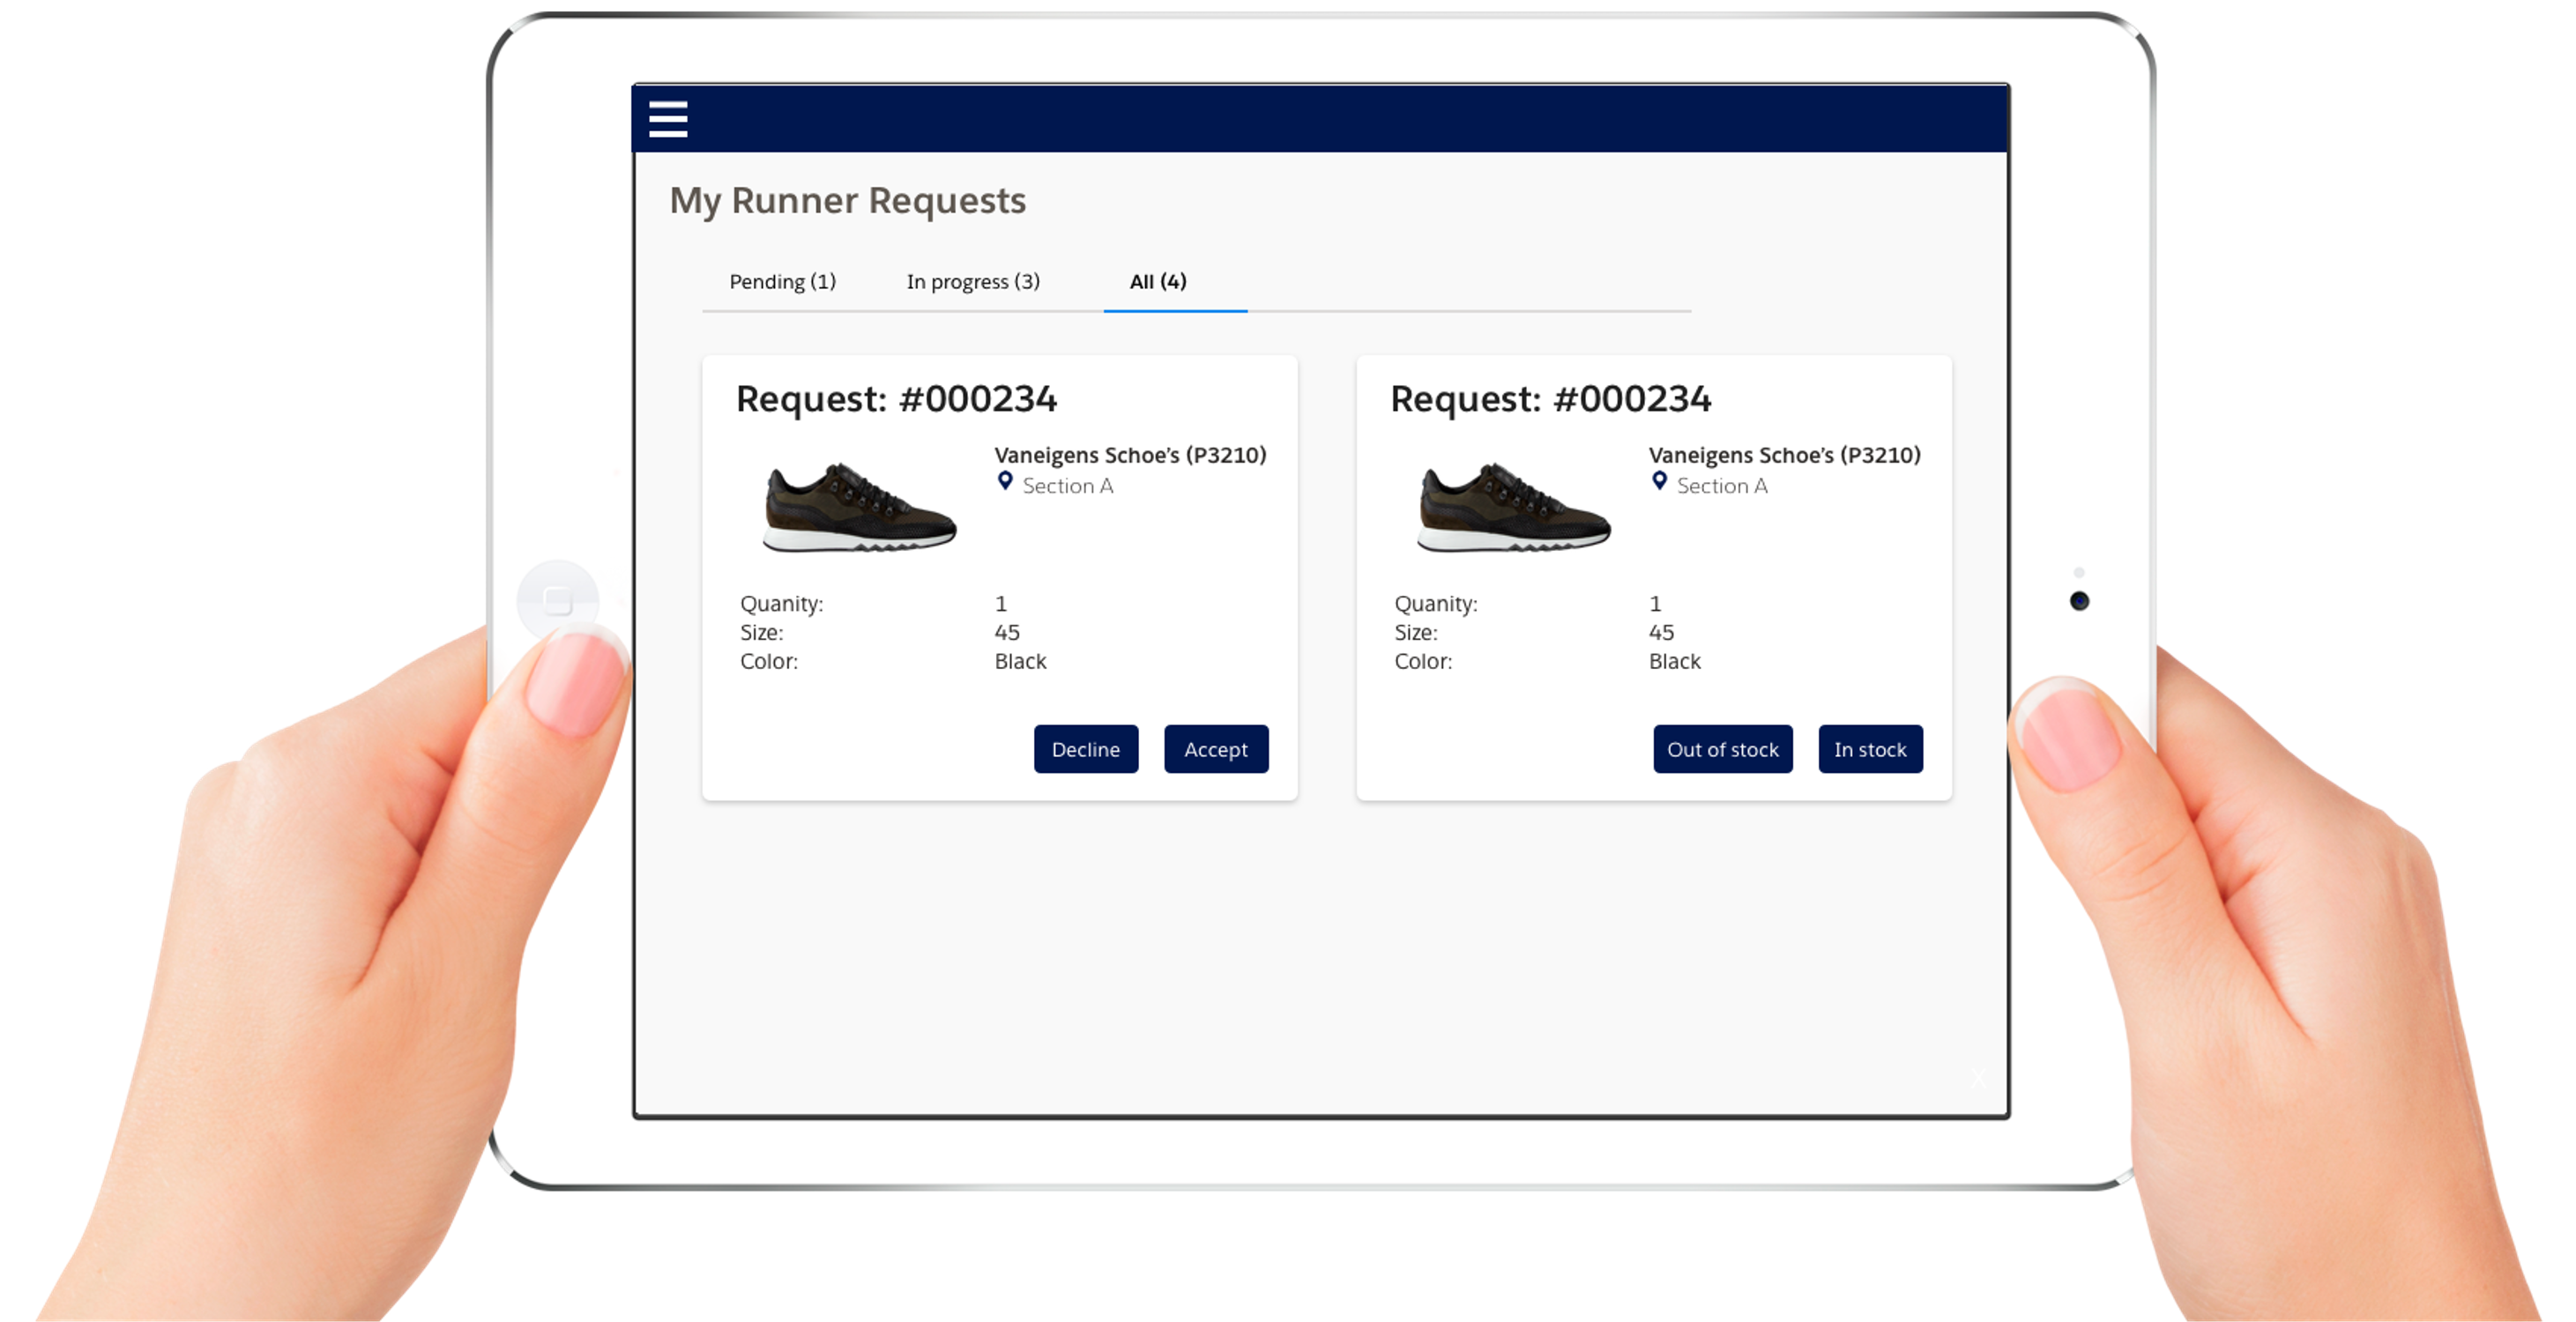The width and height of the screenshot is (2576, 1322).
Task: Open shoe thumbnail in the Decline/Accept card
Action: pos(859,506)
